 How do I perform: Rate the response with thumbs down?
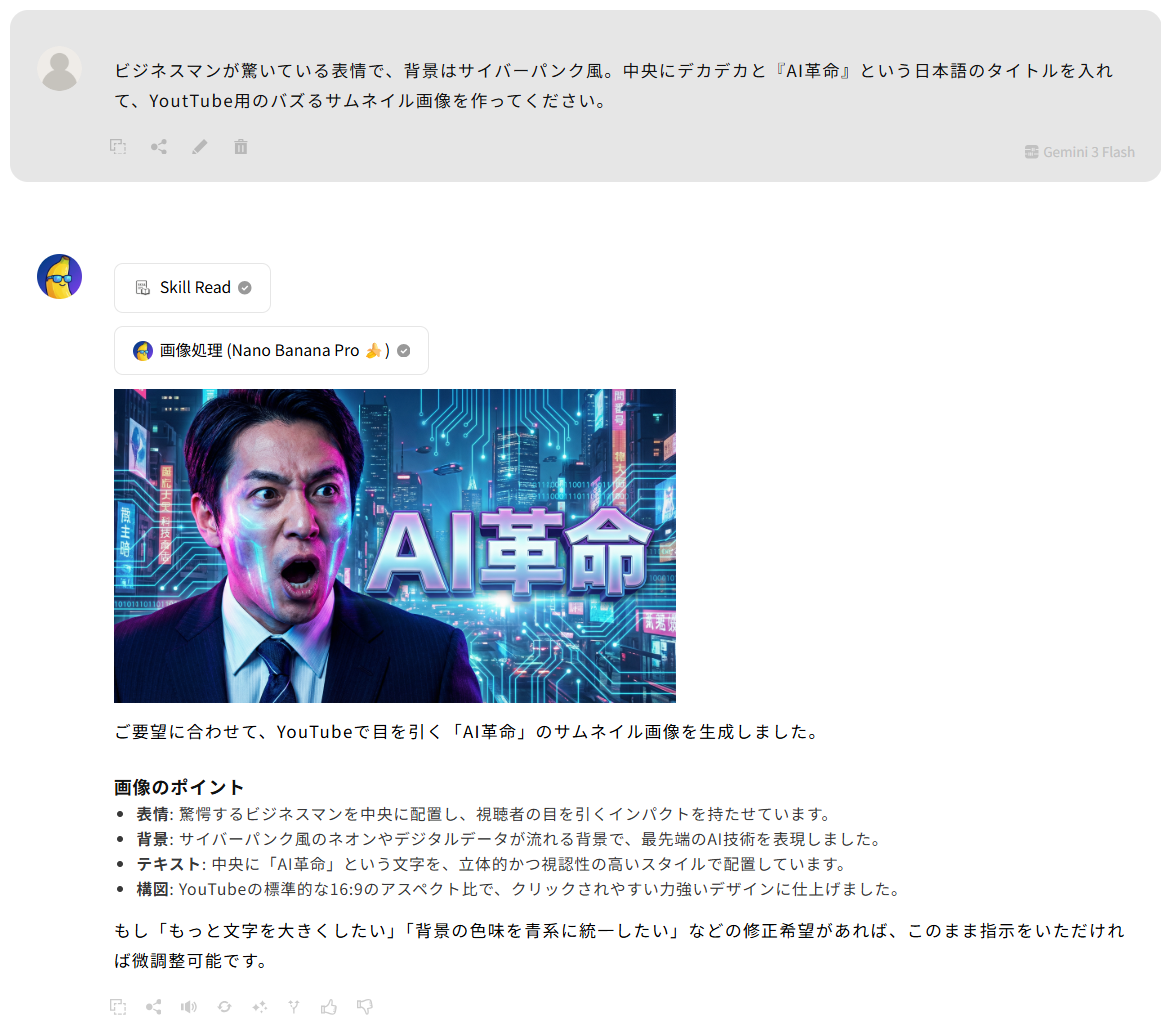click(365, 1007)
